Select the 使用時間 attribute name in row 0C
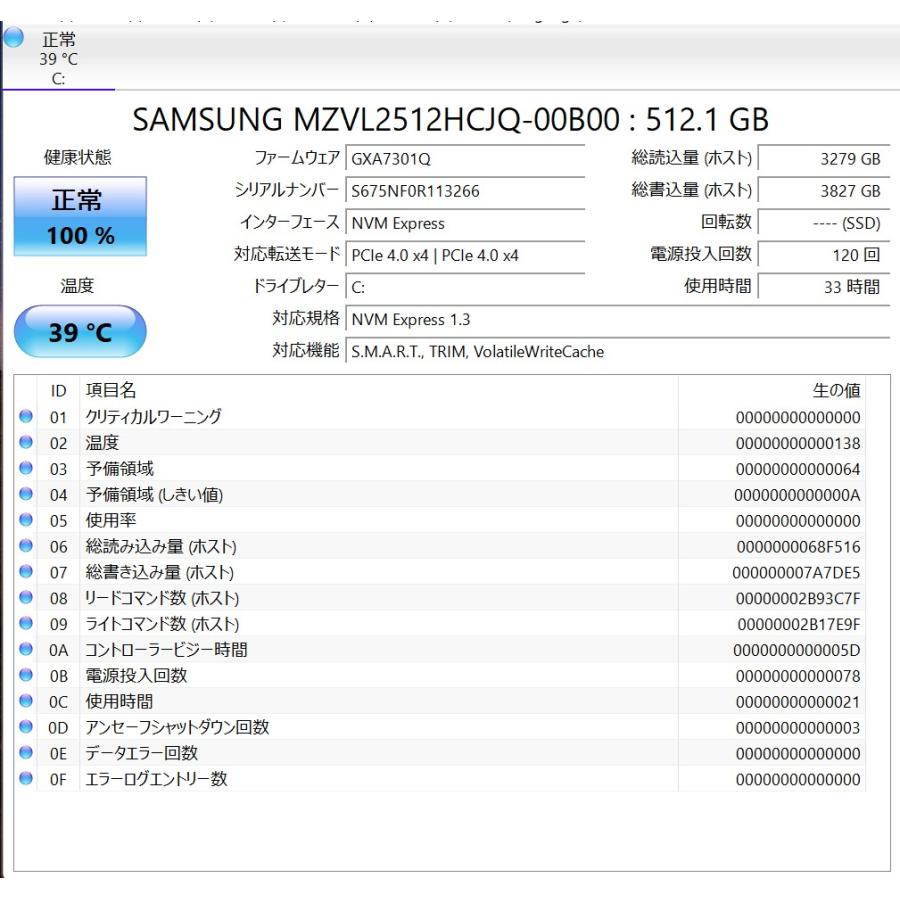This screenshot has height=900, width=900. coord(119,701)
